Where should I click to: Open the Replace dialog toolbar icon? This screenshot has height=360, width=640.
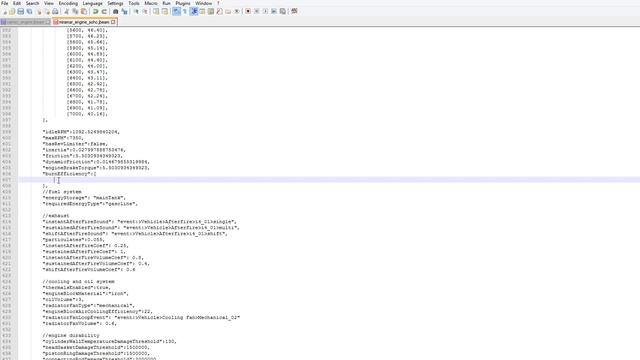coord(124,11)
